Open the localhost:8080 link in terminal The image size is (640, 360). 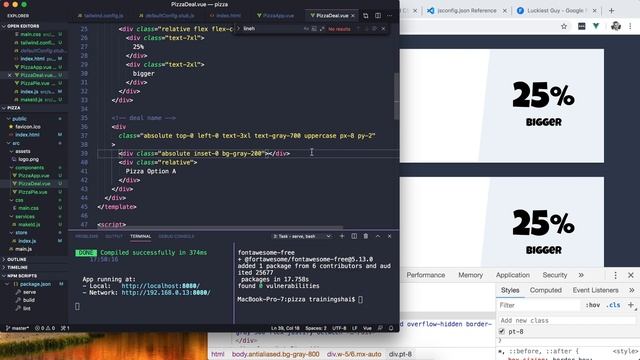coord(160,286)
